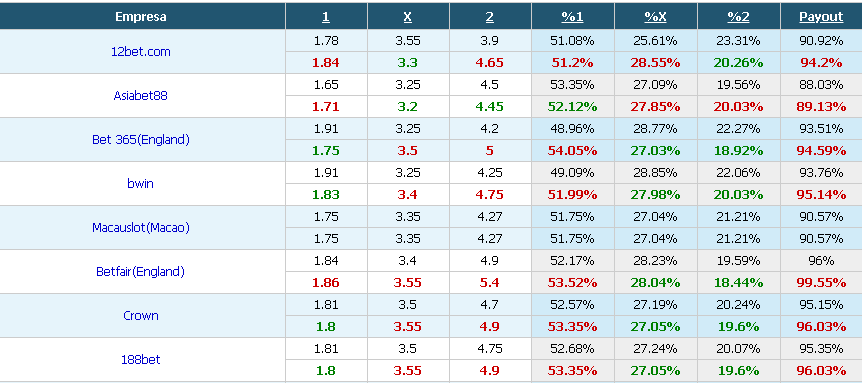This screenshot has width=862, height=383.
Task: Sort by the %X column header
Action: (655, 17)
